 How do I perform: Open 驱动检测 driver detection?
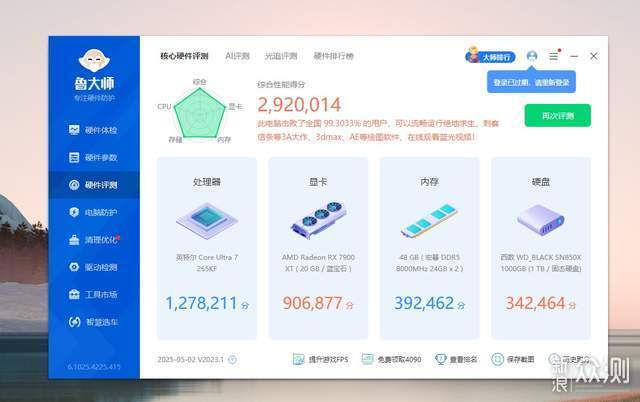93,267
